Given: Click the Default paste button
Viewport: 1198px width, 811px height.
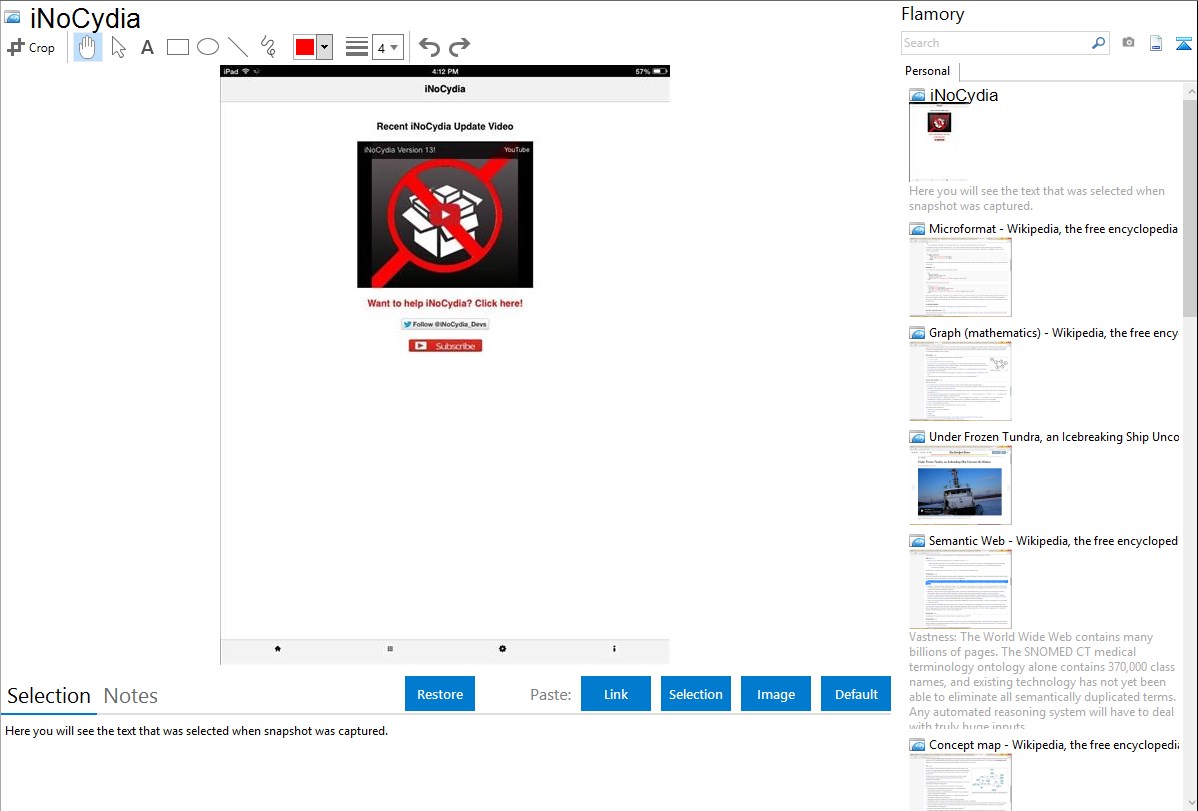Looking at the screenshot, I should (856, 694).
